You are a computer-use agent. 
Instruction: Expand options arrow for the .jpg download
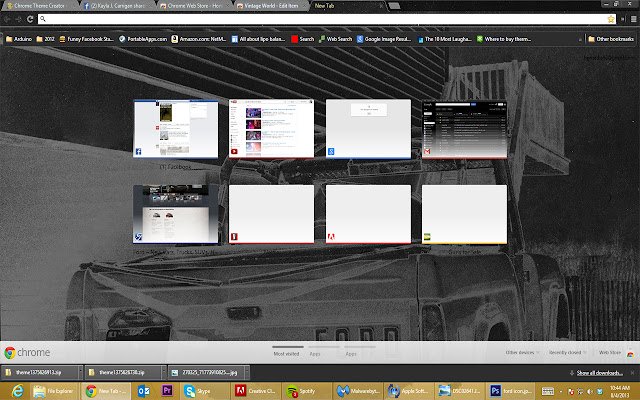[247, 372]
